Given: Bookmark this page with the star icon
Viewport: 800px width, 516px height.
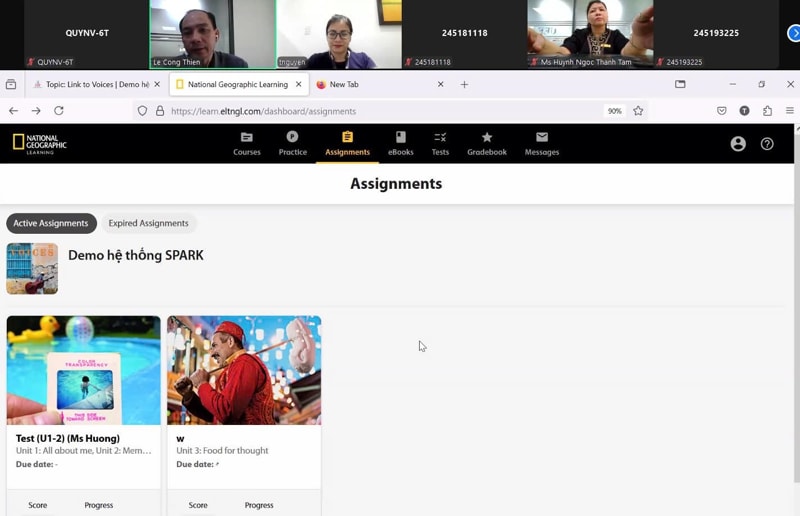Looking at the screenshot, I should 638,111.
